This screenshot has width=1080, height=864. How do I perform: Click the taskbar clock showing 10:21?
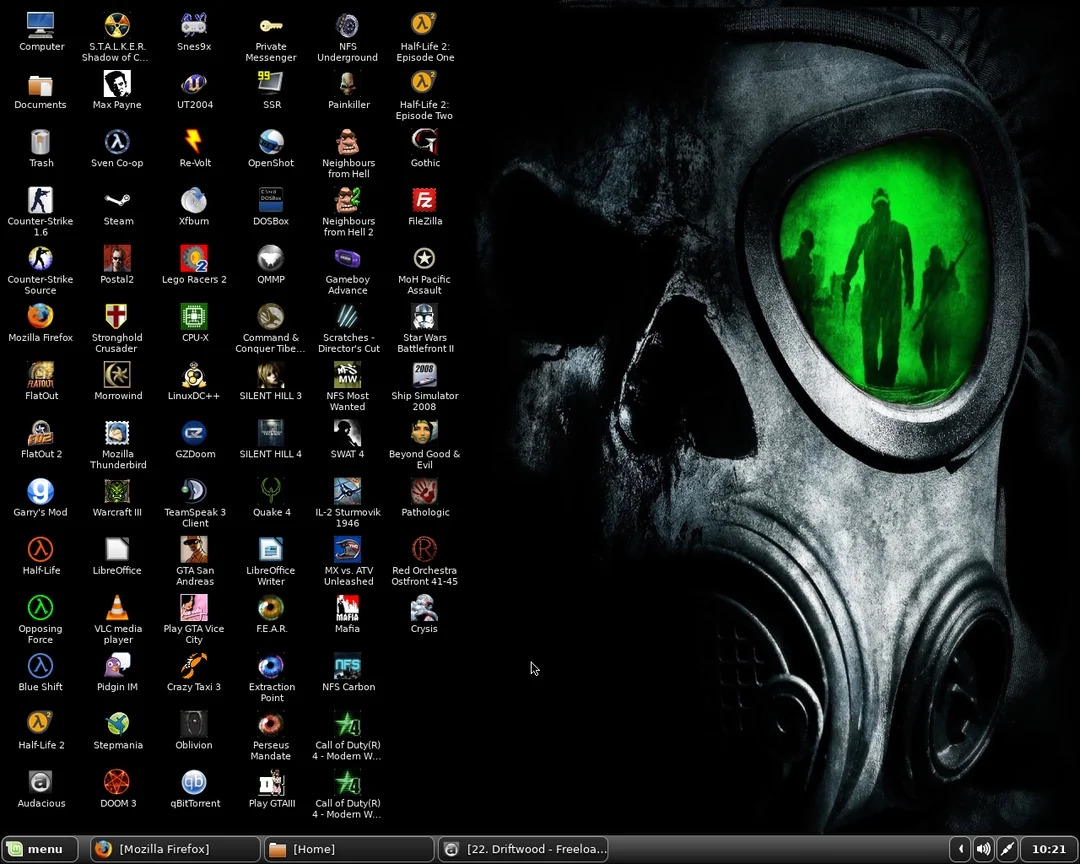tap(1048, 849)
